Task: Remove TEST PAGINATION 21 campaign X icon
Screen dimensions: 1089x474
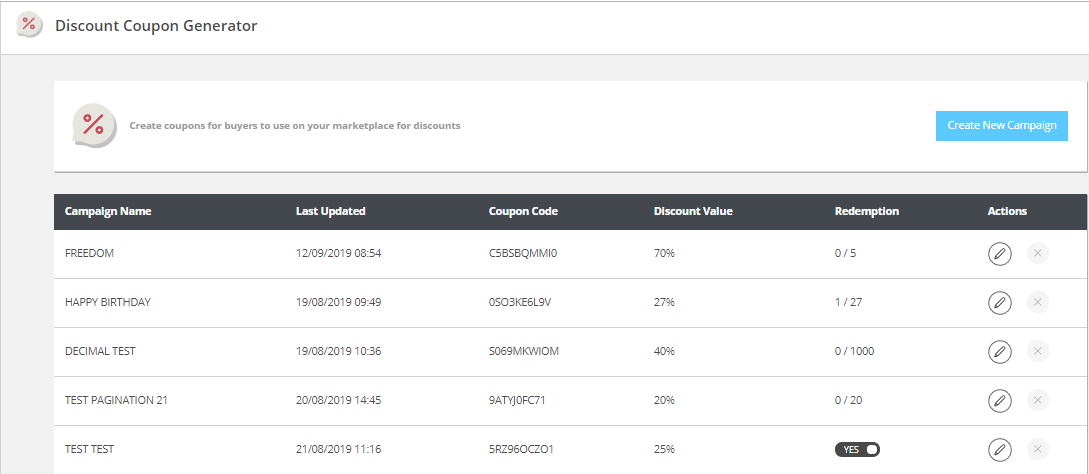Action: tap(1038, 400)
